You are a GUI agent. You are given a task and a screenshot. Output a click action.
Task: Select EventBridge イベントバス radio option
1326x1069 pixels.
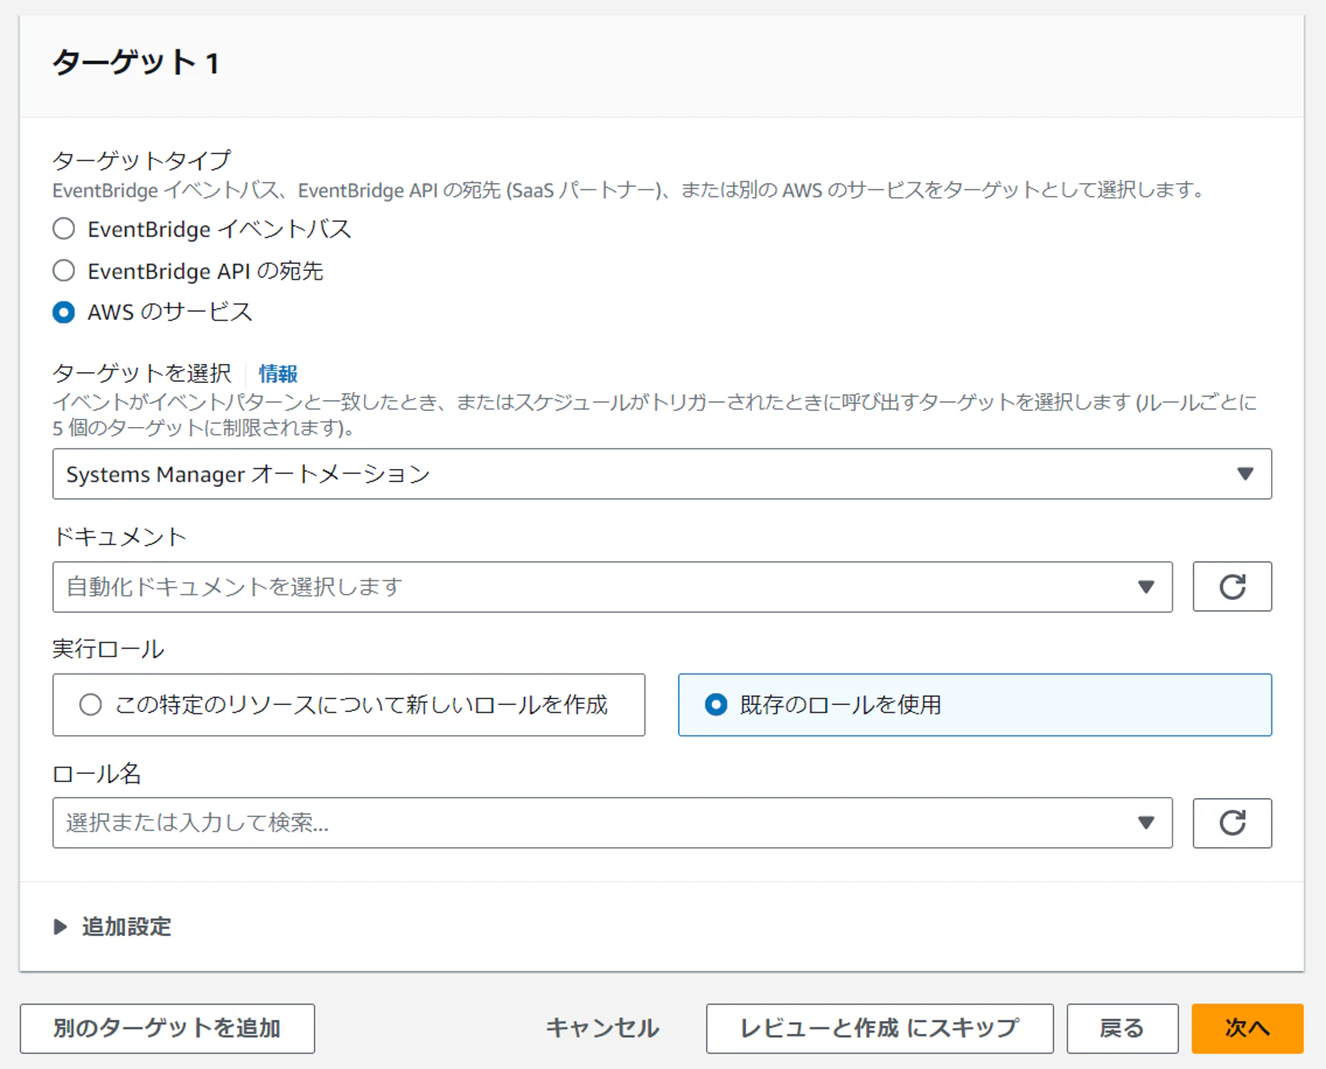[x=64, y=229]
